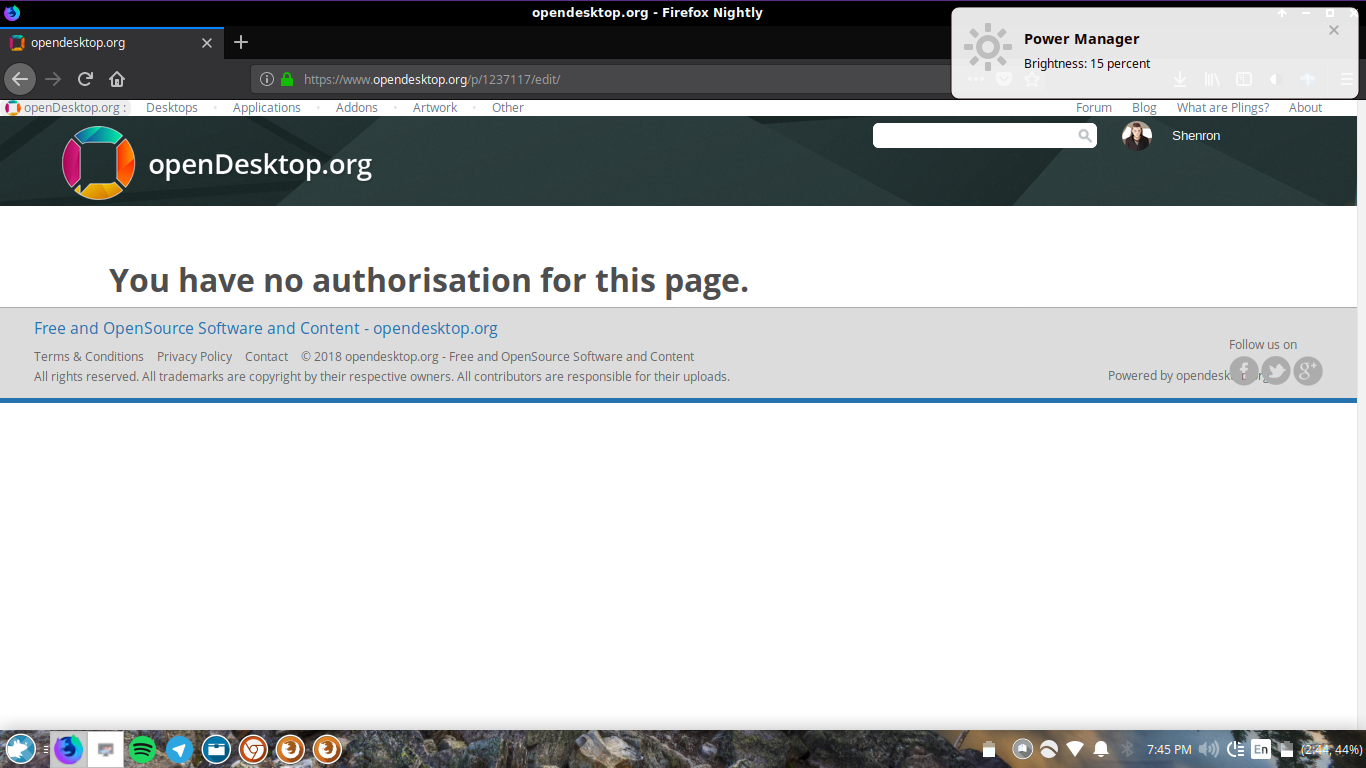This screenshot has width=1366, height=768.
Task: Open the Wi-Fi network tray icon
Action: coord(1075,749)
